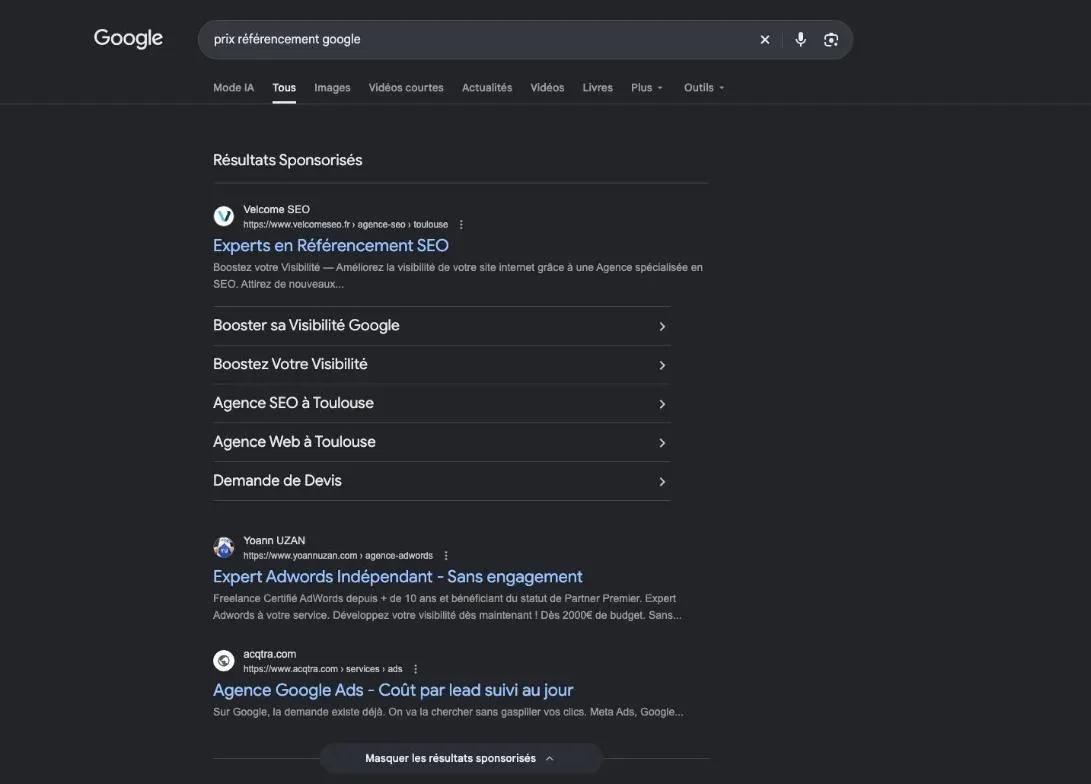Image resolution: width=1091 pixels, height=784 pixels.
Task: Open Demande de Devis sitelink text
Action: pos(277,481)
